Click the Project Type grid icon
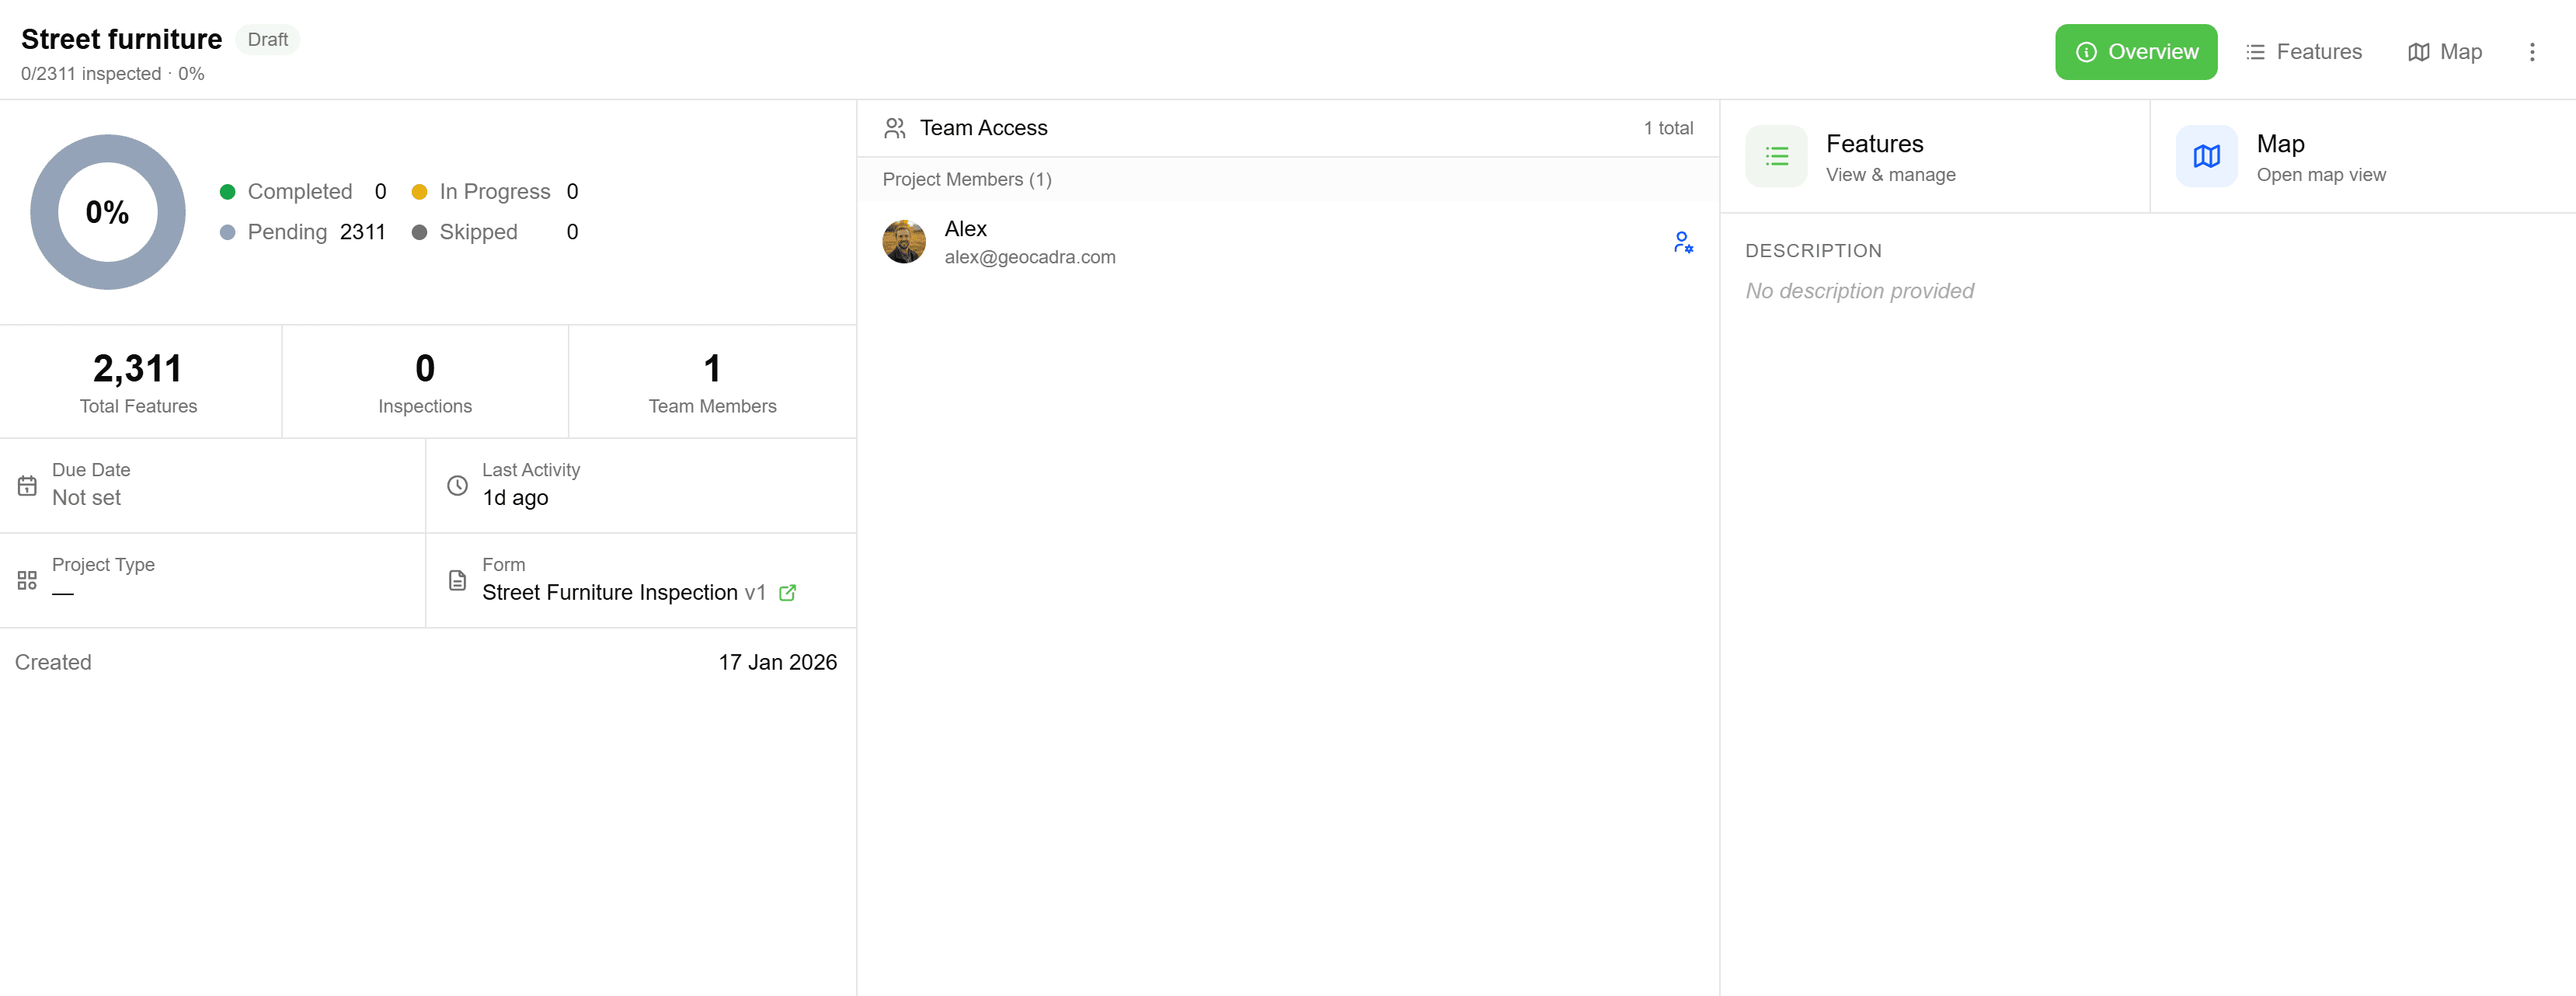 coord(27,580)
